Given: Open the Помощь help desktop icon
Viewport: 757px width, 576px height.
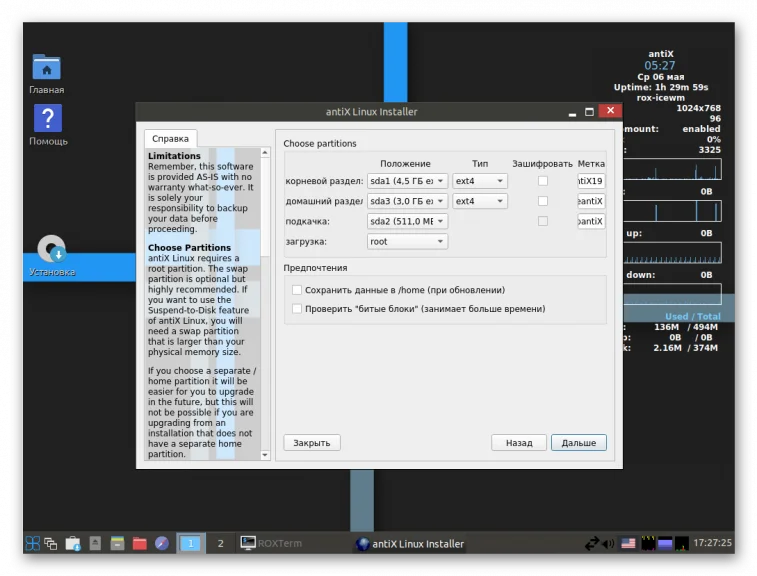Looking at the screenshot, I should tap(47, 119).
